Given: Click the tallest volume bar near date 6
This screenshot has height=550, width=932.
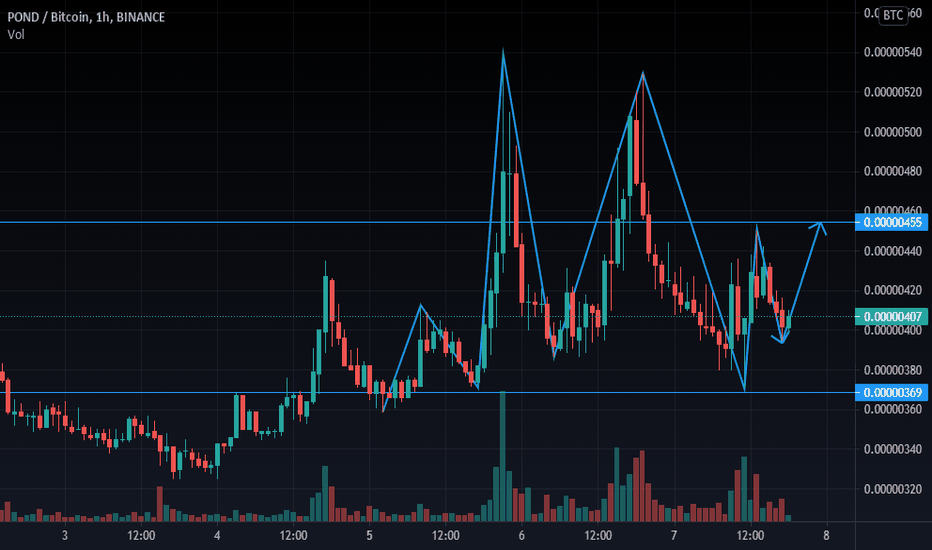Looking at the screenshot, I should [x=503, y=456].
